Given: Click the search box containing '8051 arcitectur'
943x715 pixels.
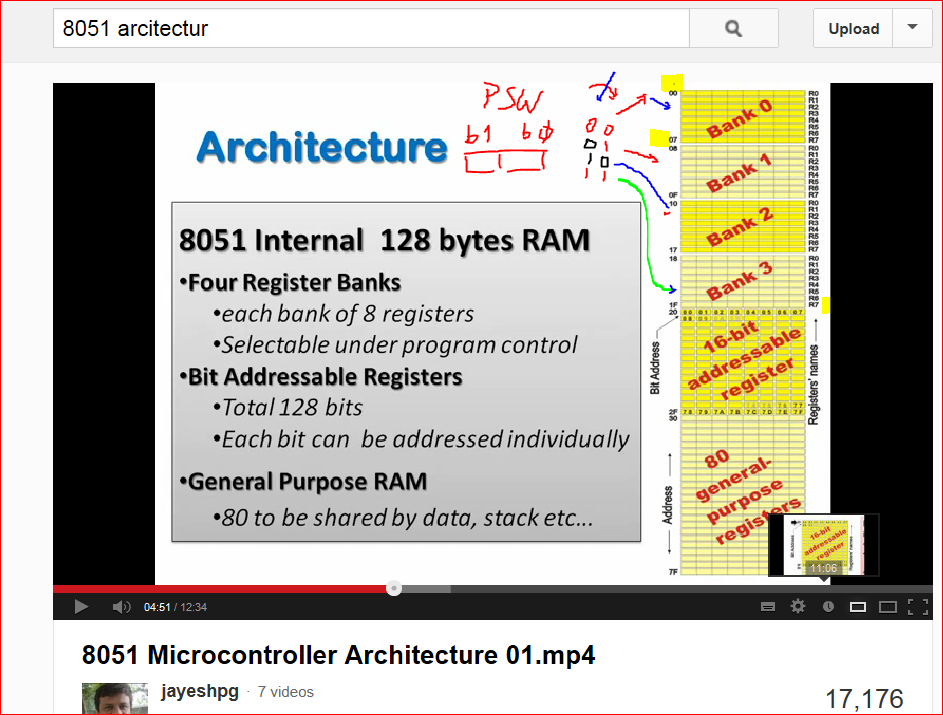Looking at the screenshot, I should point(371,28).
